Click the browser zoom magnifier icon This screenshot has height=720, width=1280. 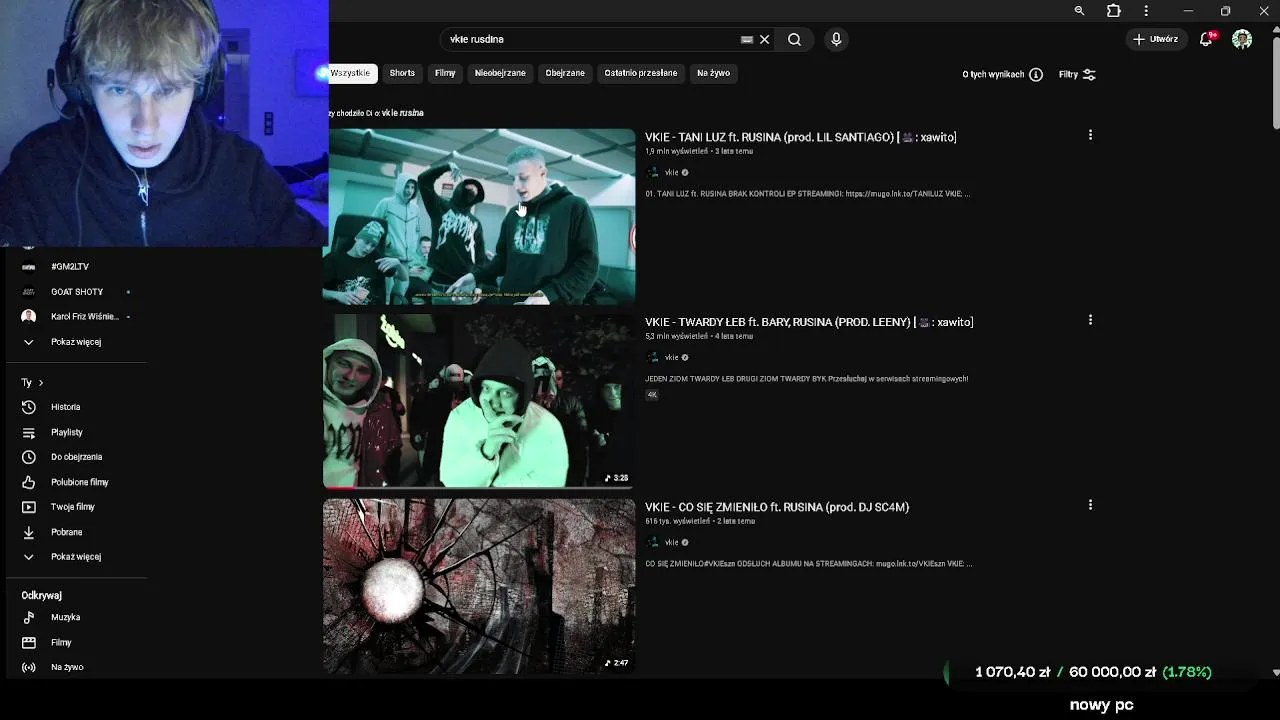[1079, 10]
